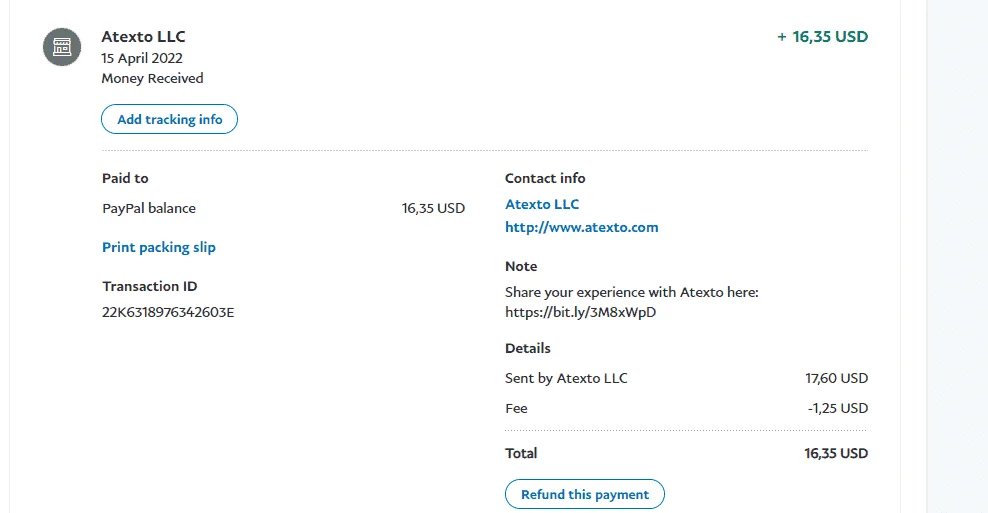
Task: Click the Note heading
Action: (x=521, y=267)
